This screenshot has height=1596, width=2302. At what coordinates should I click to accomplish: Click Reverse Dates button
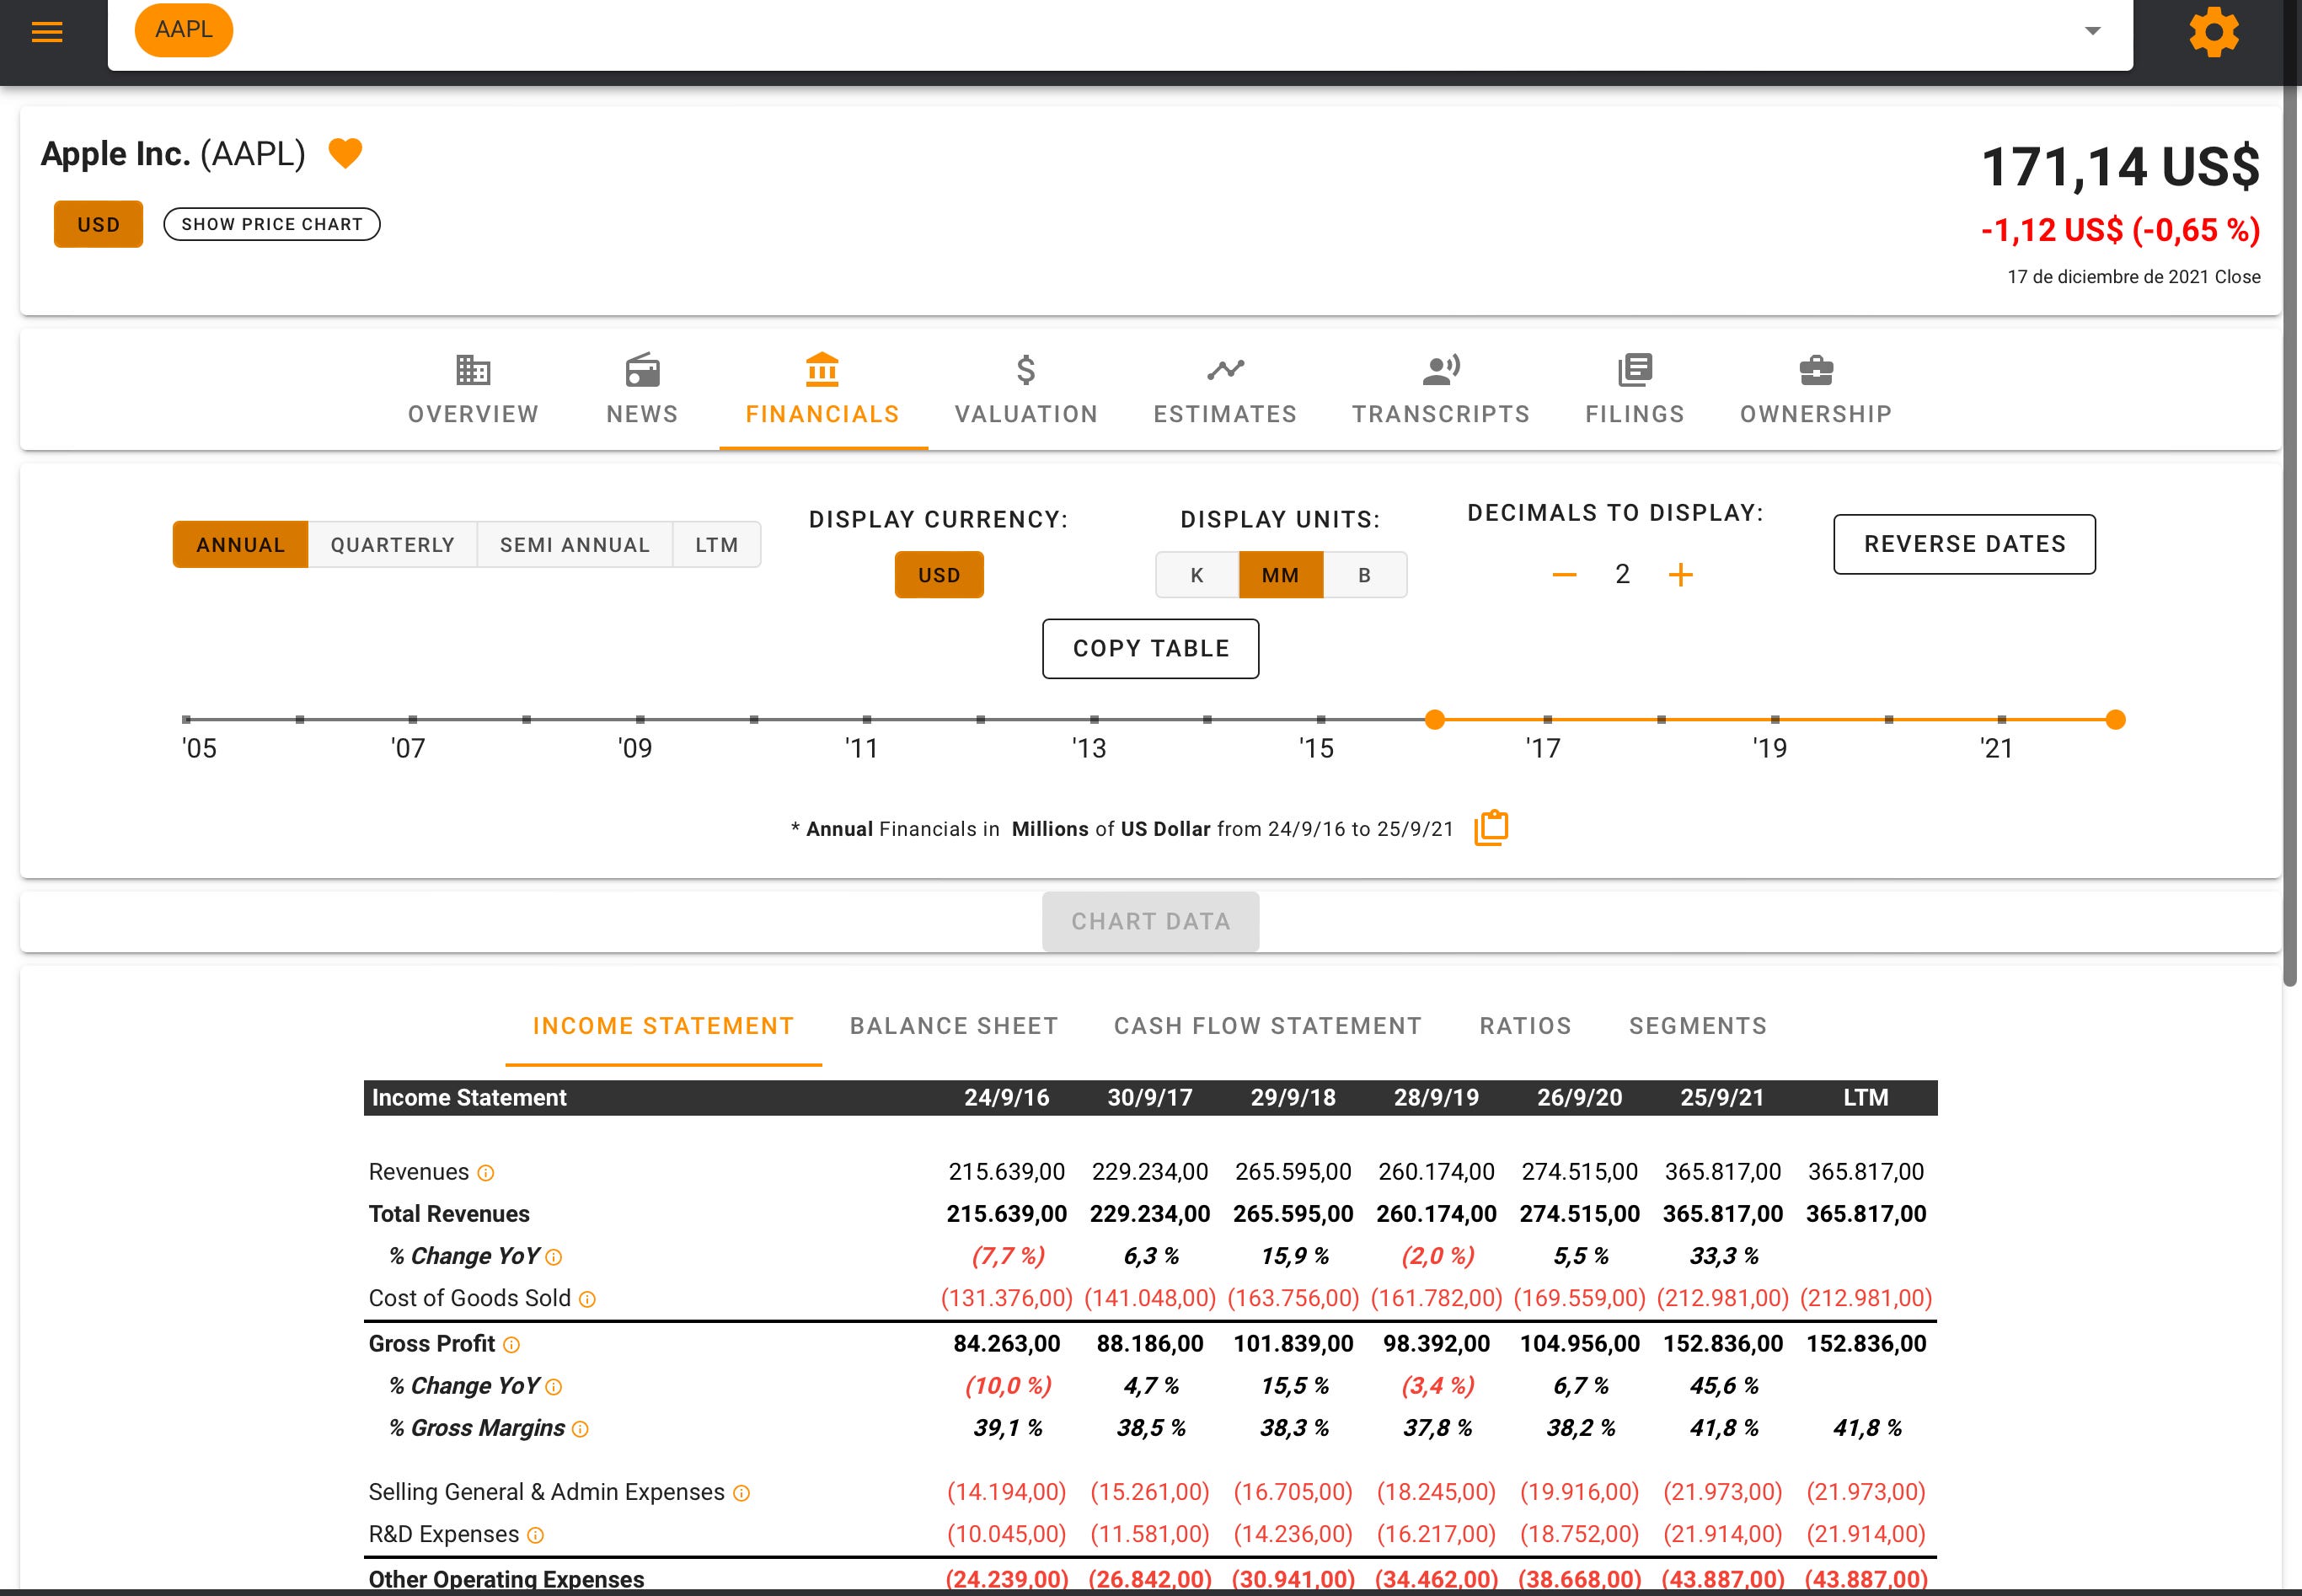(1964, 544)
